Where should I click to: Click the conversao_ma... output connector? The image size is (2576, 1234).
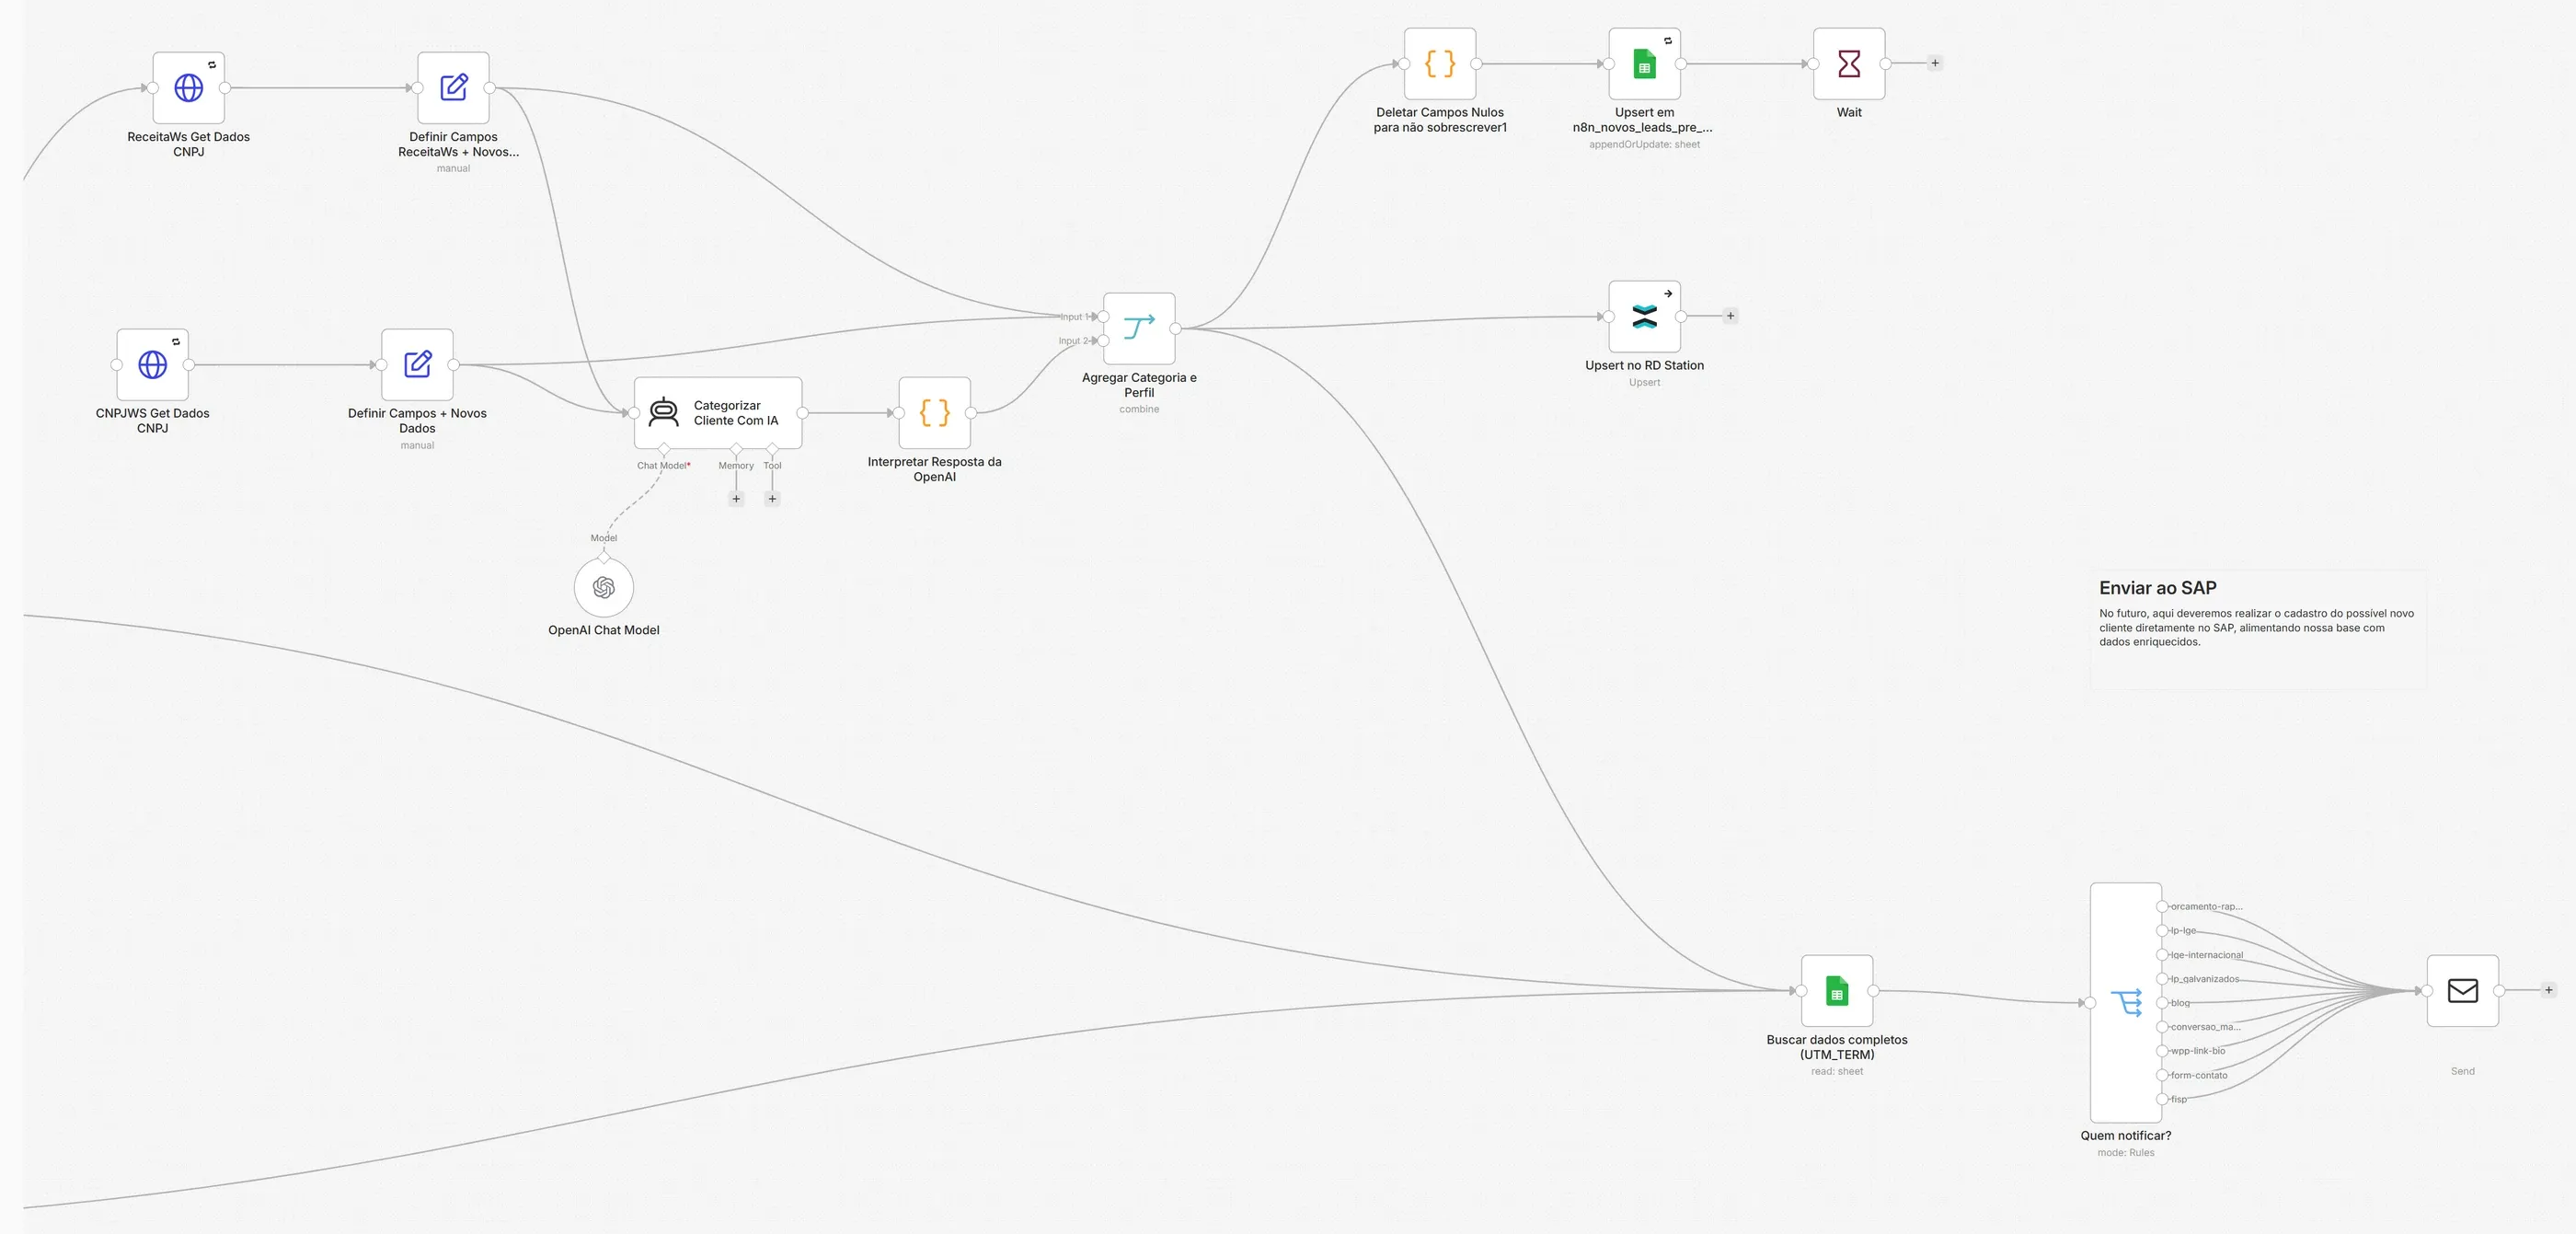coord(2162,1027)
